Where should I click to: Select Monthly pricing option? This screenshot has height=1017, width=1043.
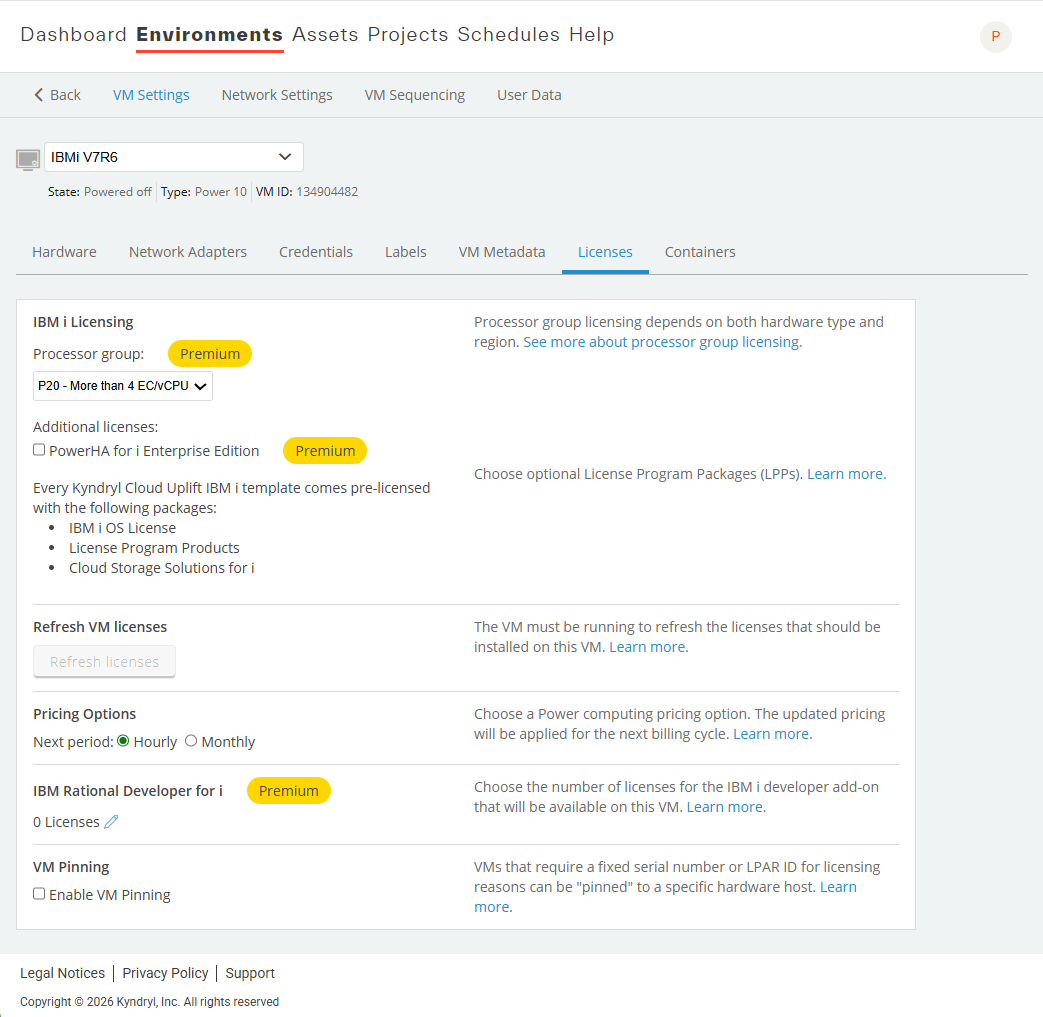click(x=191, y=741)
